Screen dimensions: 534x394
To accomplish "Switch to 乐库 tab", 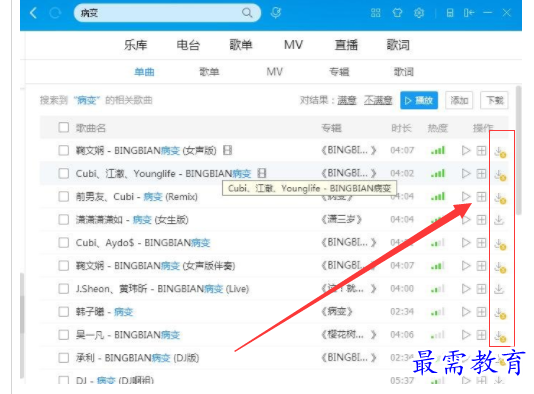I will pyautogui.click(x=136, y=45).
